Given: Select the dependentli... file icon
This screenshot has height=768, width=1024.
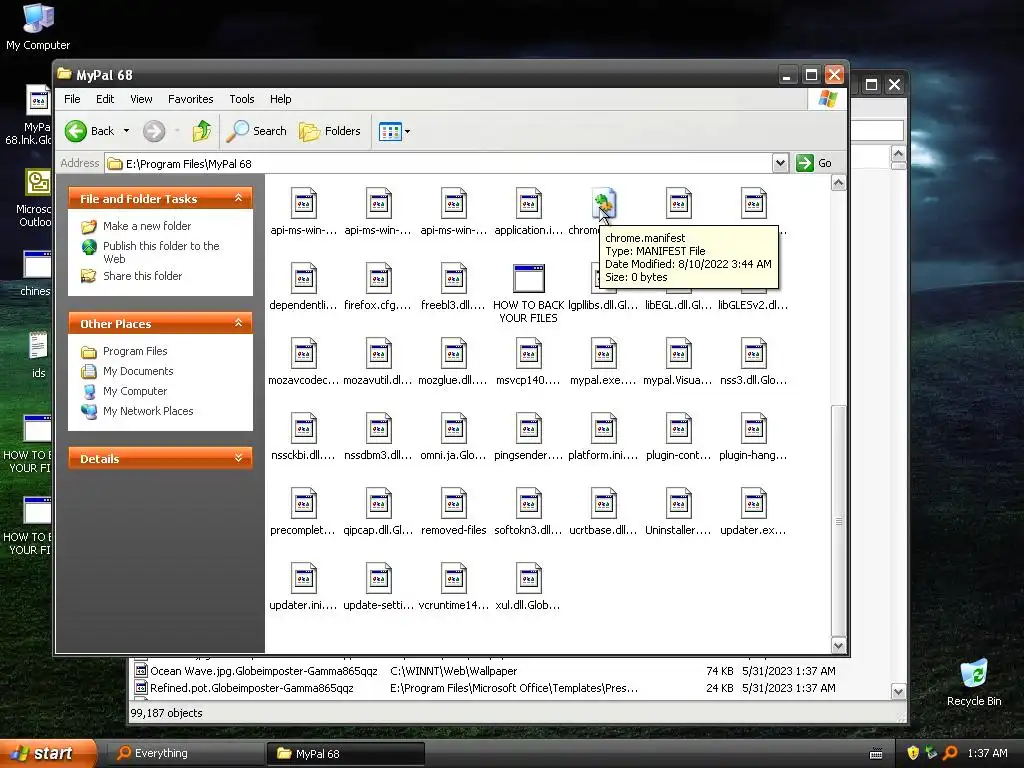Looking at the screenshot, I should point(304,278).
